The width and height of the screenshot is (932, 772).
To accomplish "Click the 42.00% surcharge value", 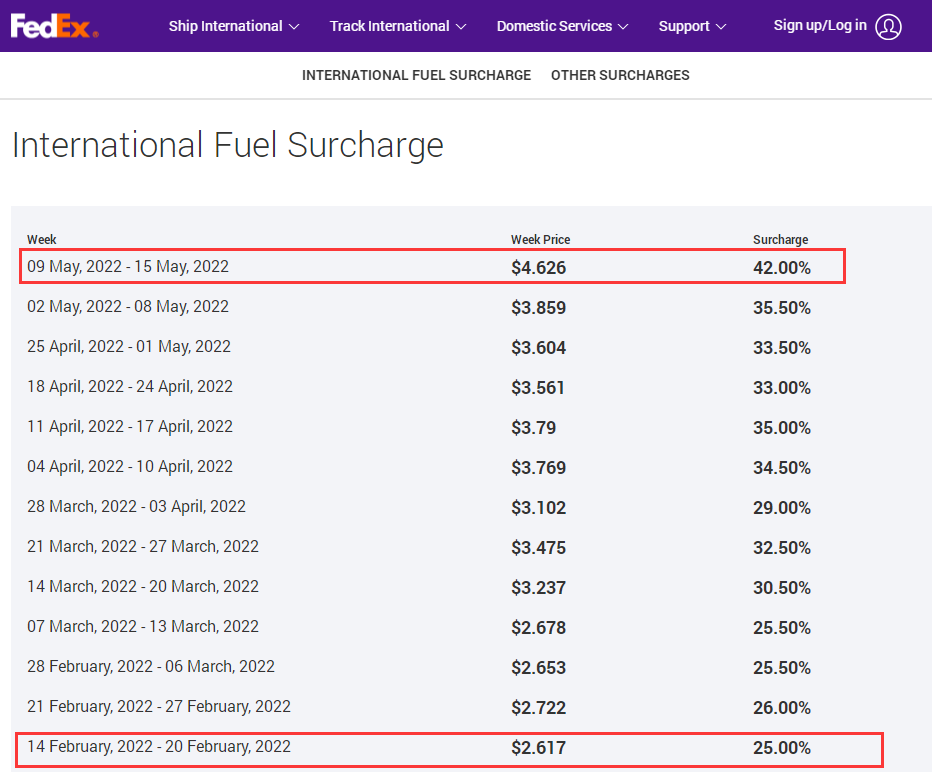I will (781, 268).
